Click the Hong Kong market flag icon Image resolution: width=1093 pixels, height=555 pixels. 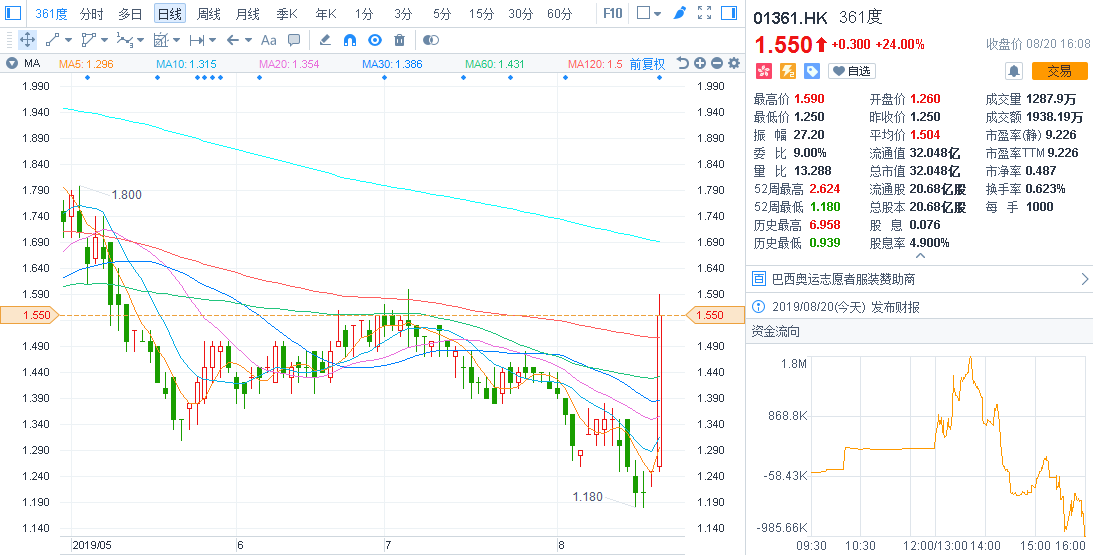click(765, 71)
